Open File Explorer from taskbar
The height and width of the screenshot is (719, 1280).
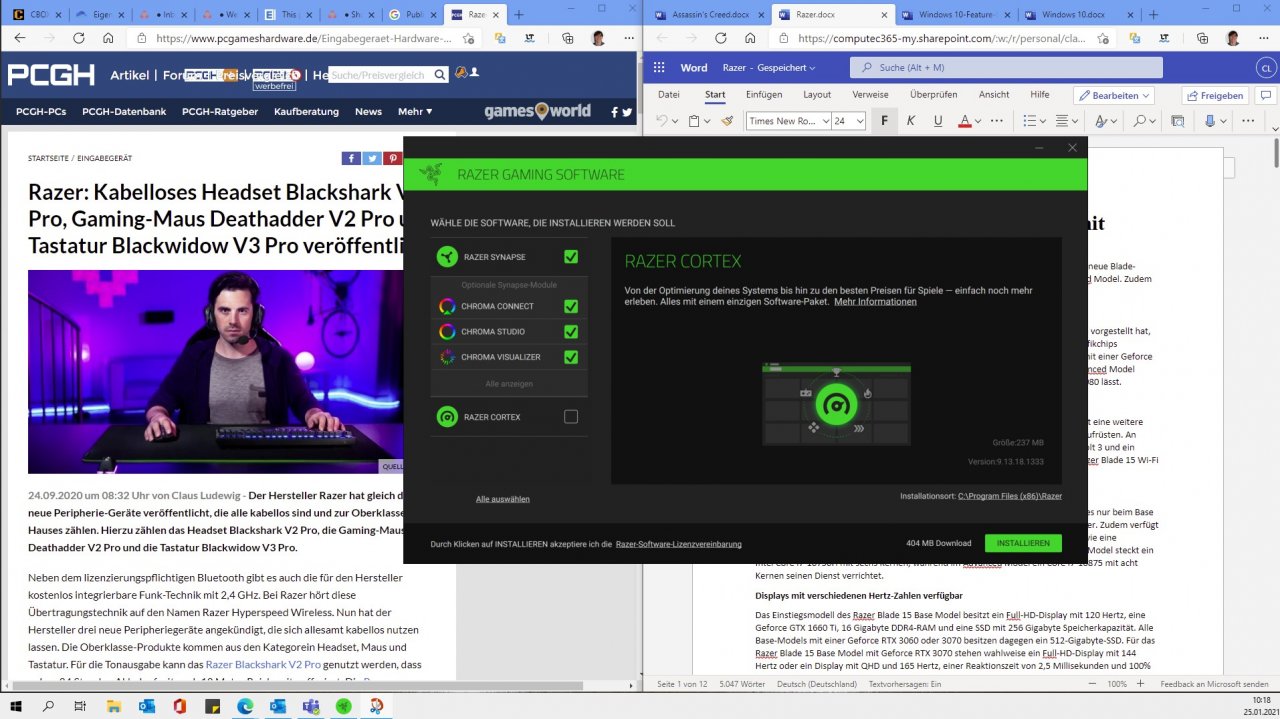113,706
